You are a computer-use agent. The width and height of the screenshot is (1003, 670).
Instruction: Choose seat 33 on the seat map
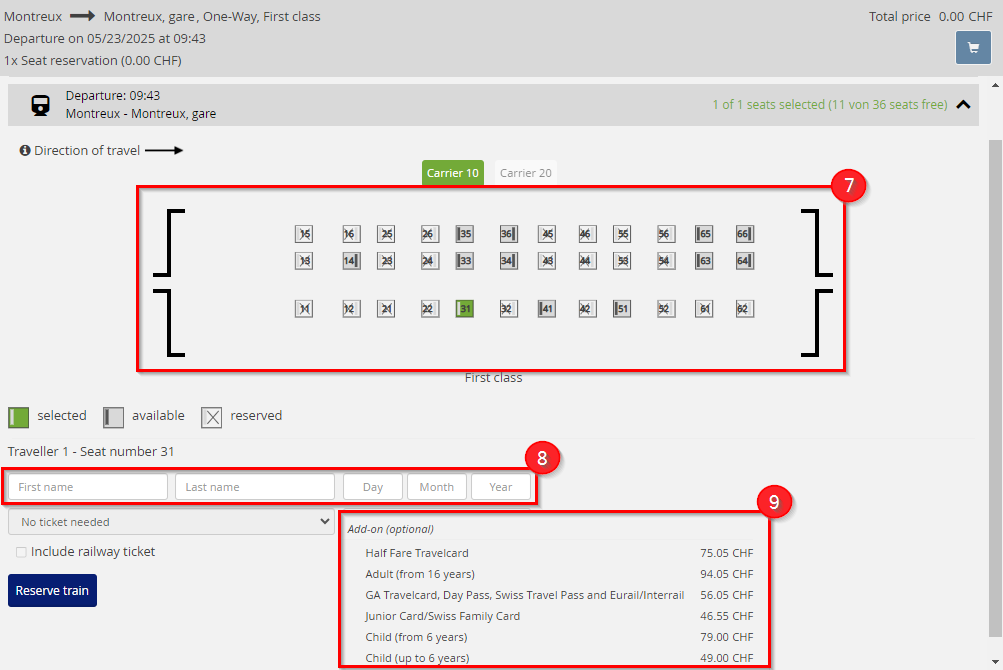click(x=464, y=260)
